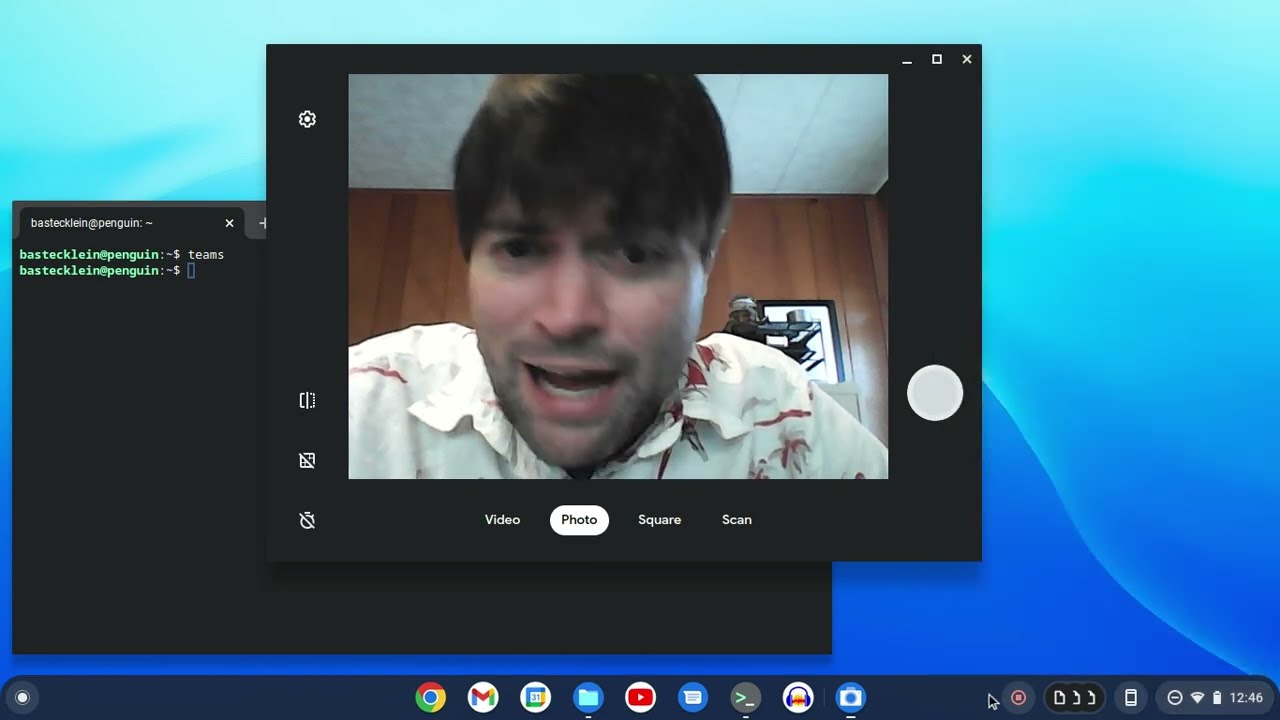Open the Terminal app from shelf
This screenshot has height=720, width=1280.
745,698
